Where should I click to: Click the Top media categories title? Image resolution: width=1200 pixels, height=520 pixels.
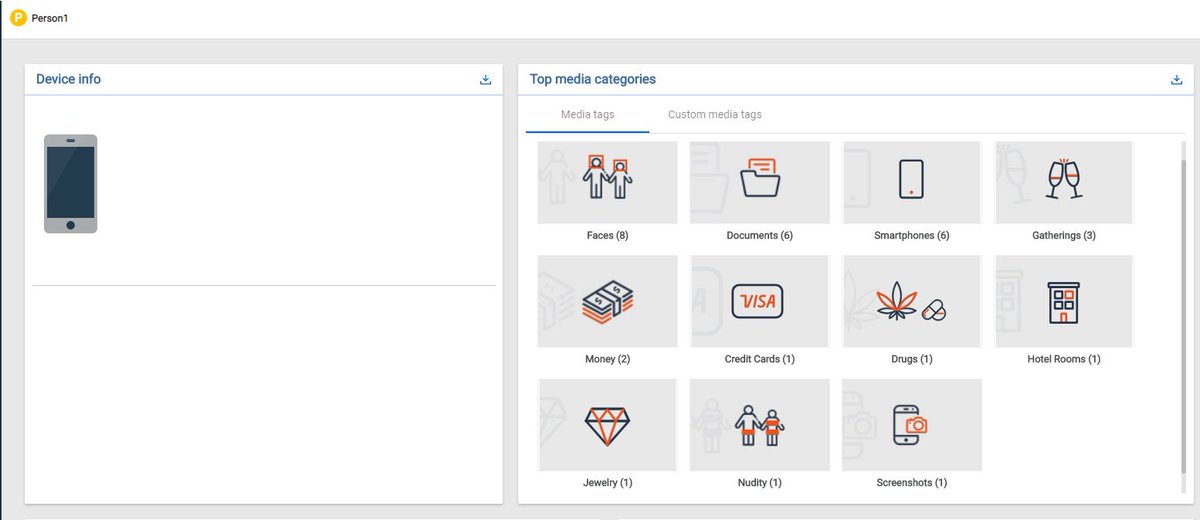593,79
